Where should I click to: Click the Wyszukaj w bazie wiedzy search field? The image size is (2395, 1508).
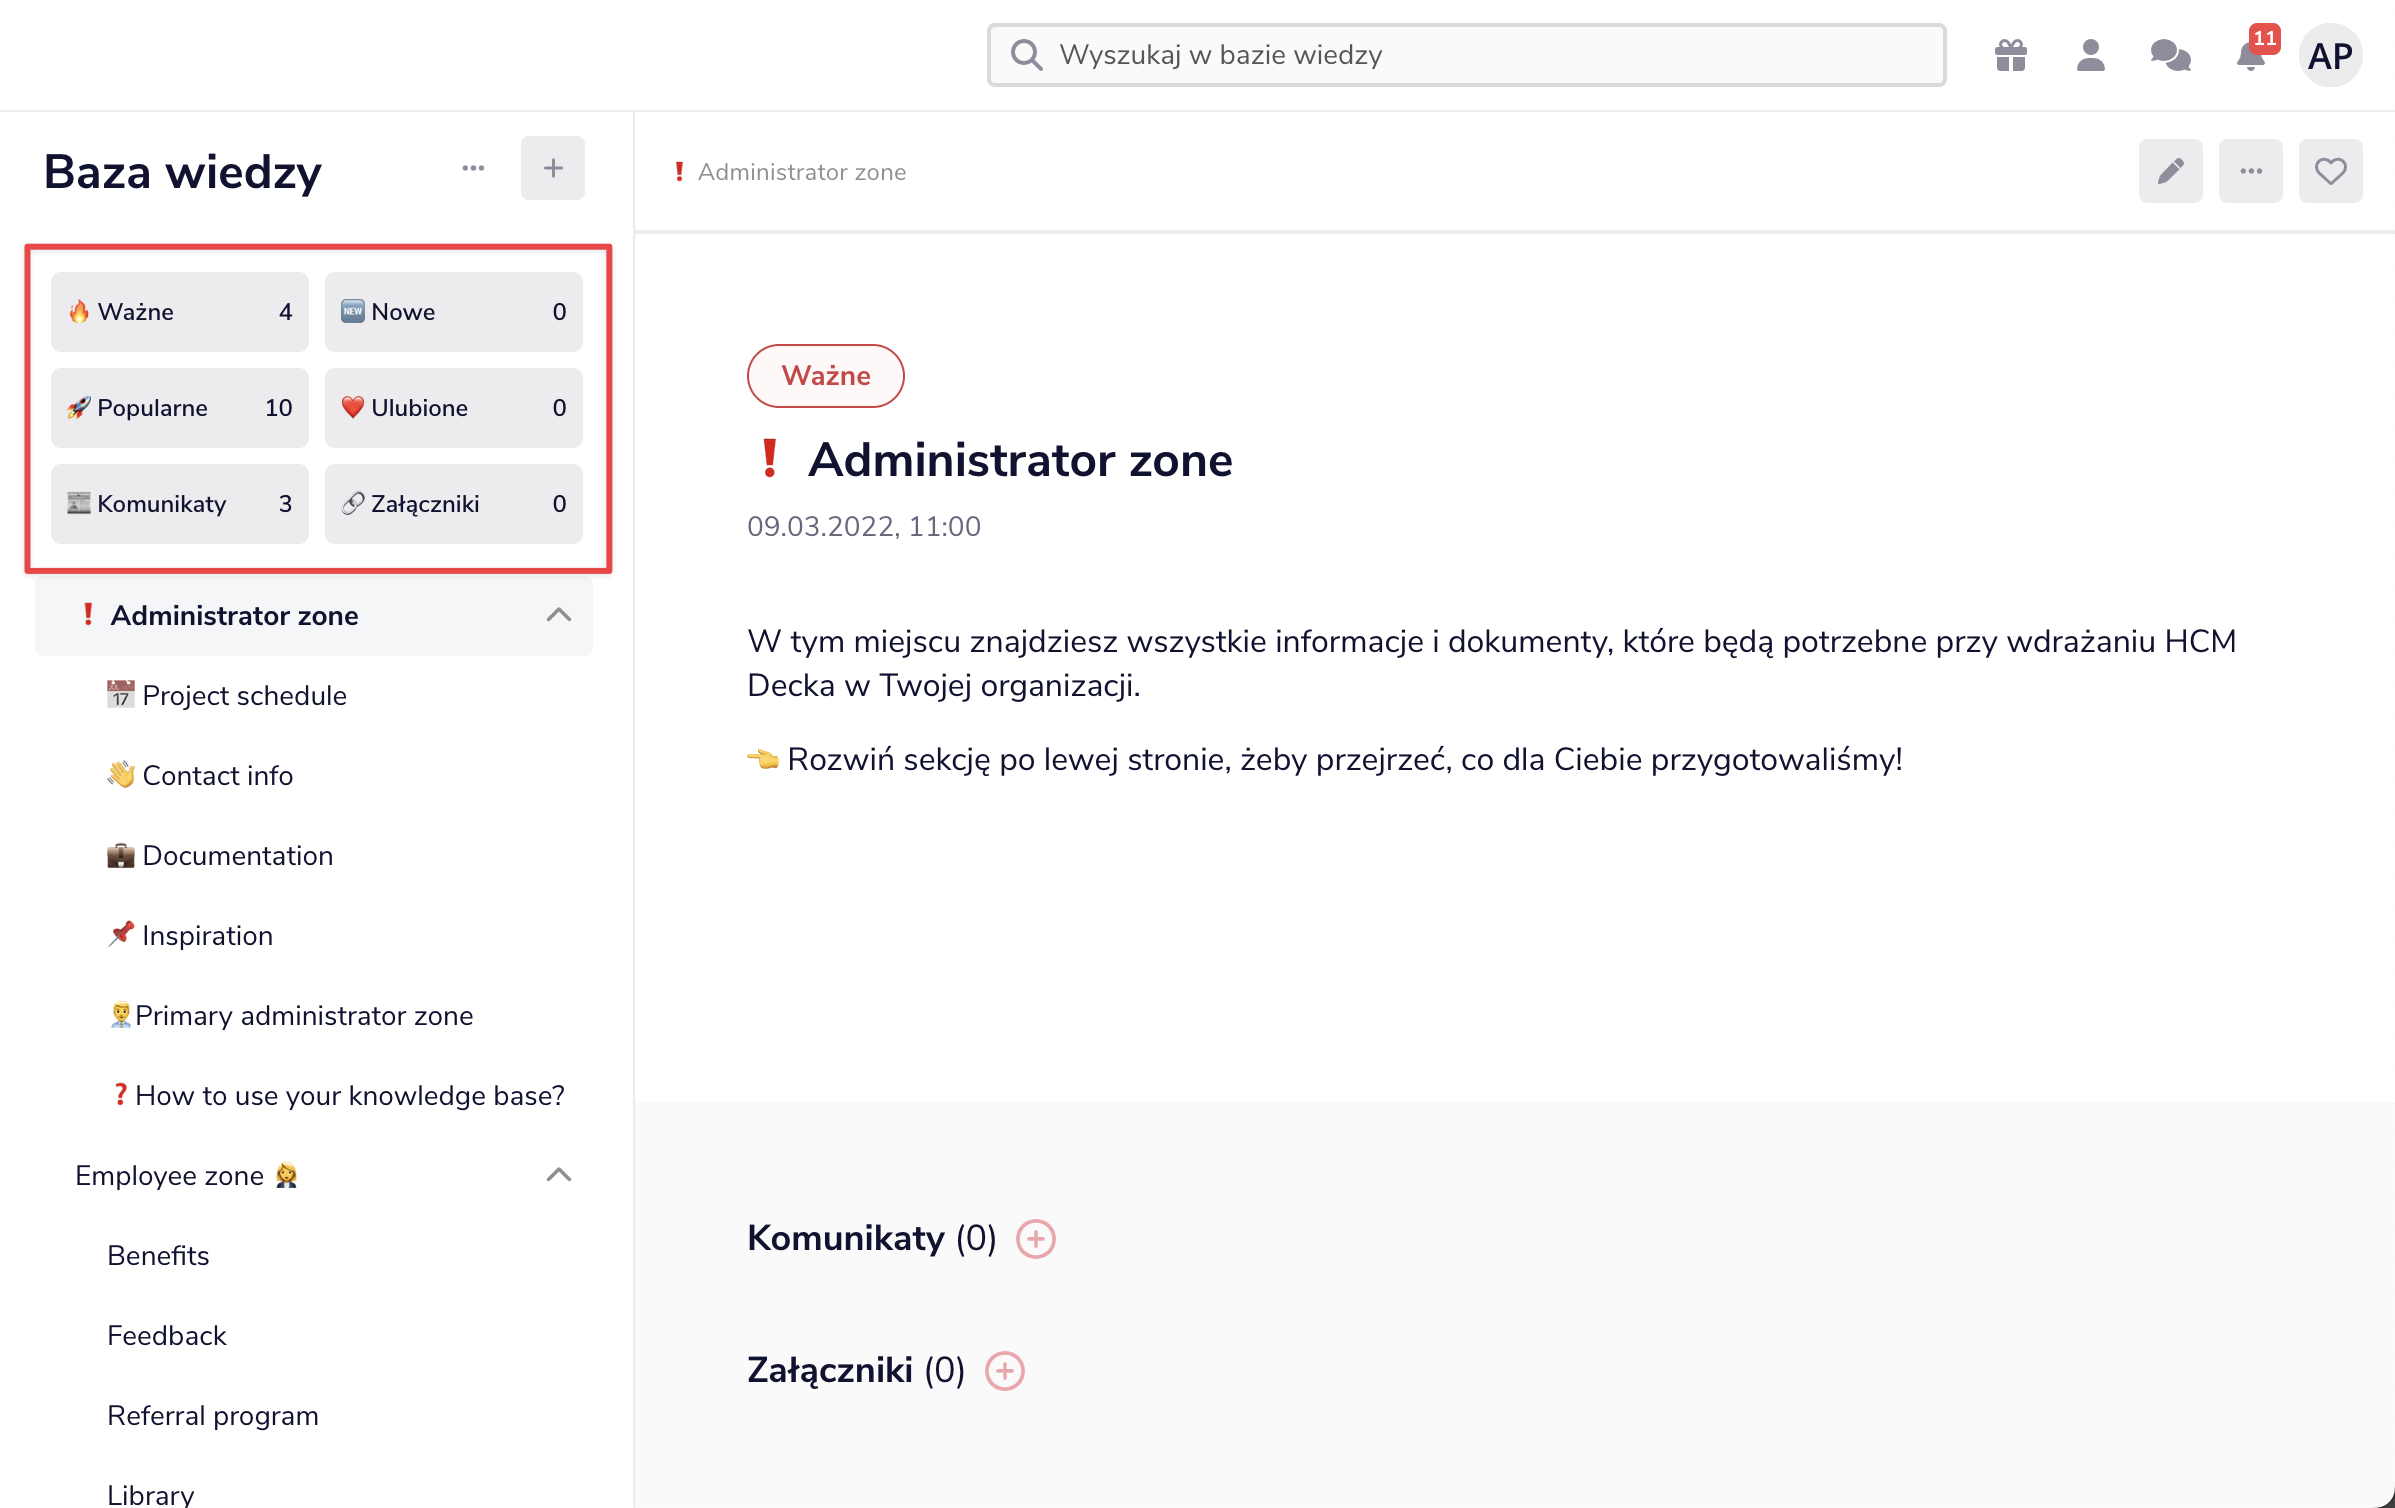[x=1465, y=55]
